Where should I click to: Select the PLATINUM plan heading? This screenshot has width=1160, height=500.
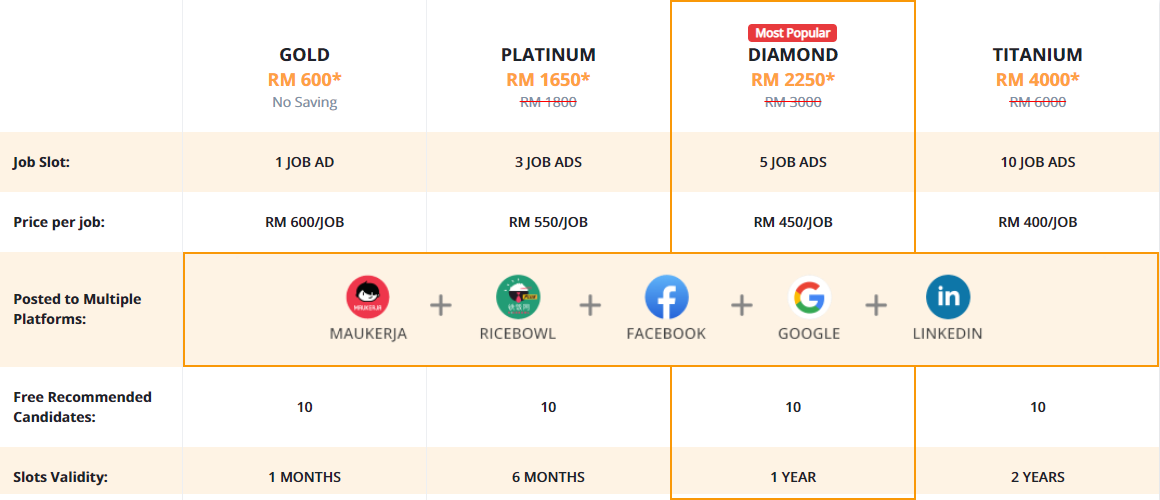(x=548, y=55)
